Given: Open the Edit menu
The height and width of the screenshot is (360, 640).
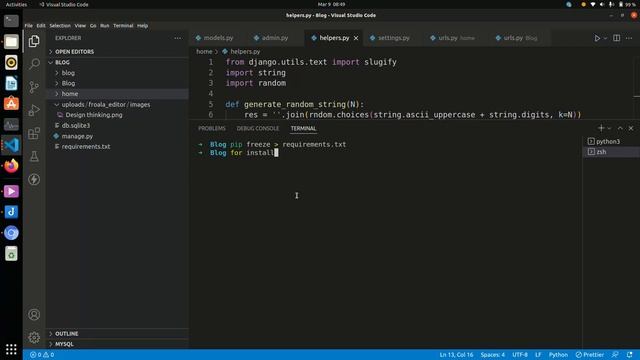Looking at the screenshot, I should coord(41,25).
